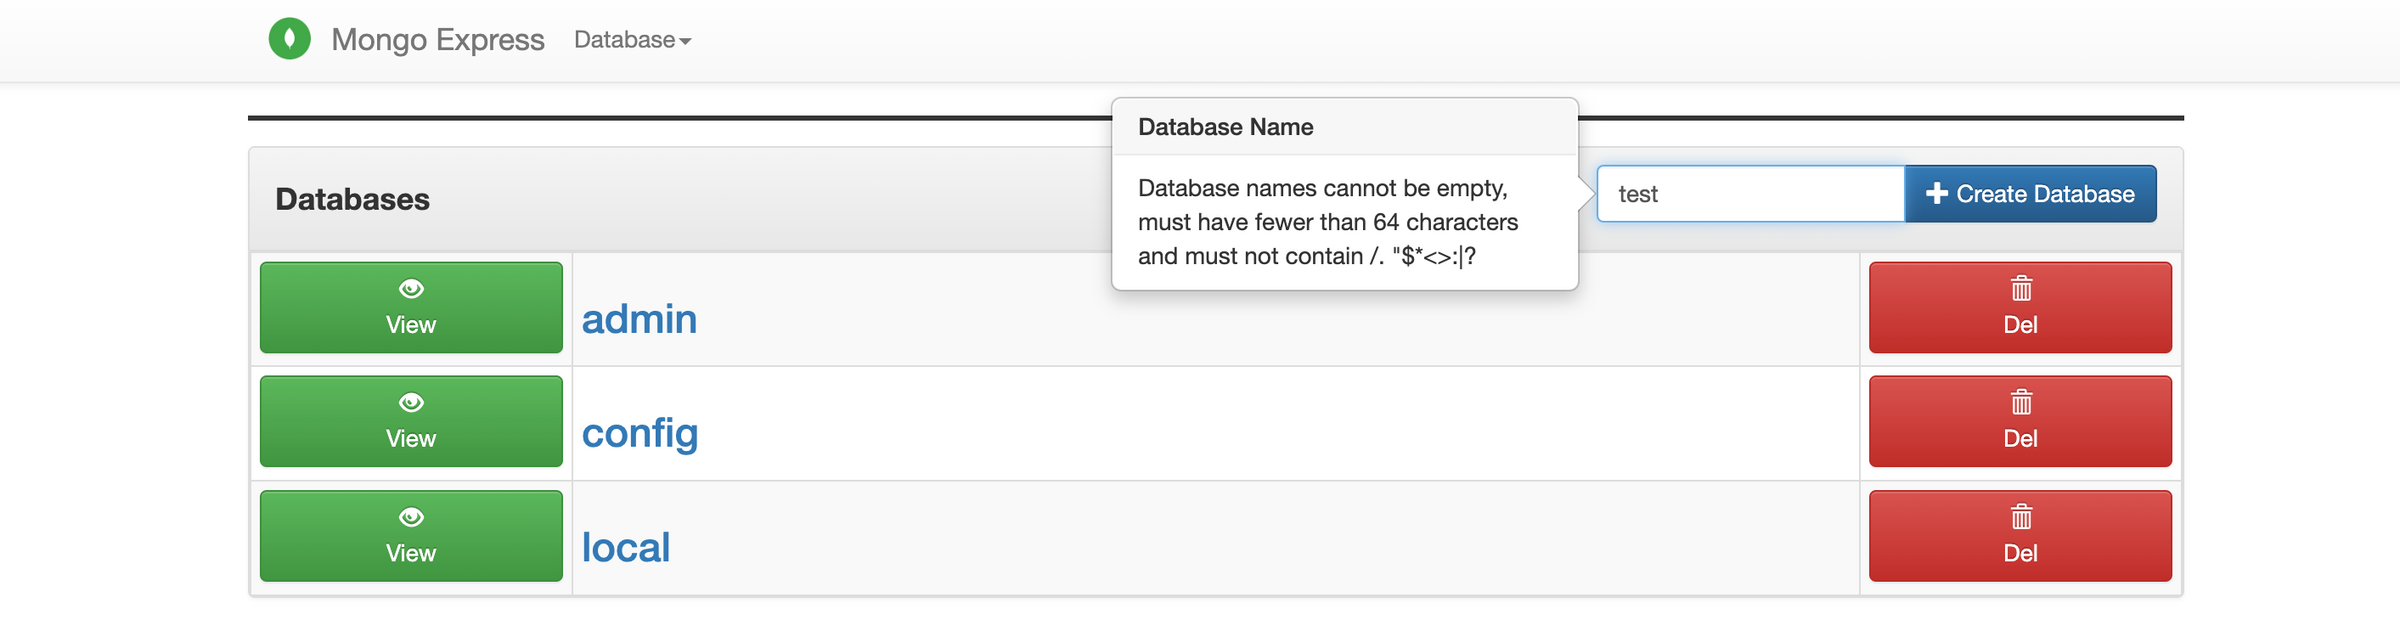Open the config database link
The width and height of the screenshot is (2400, 620).
coord(640,433)
